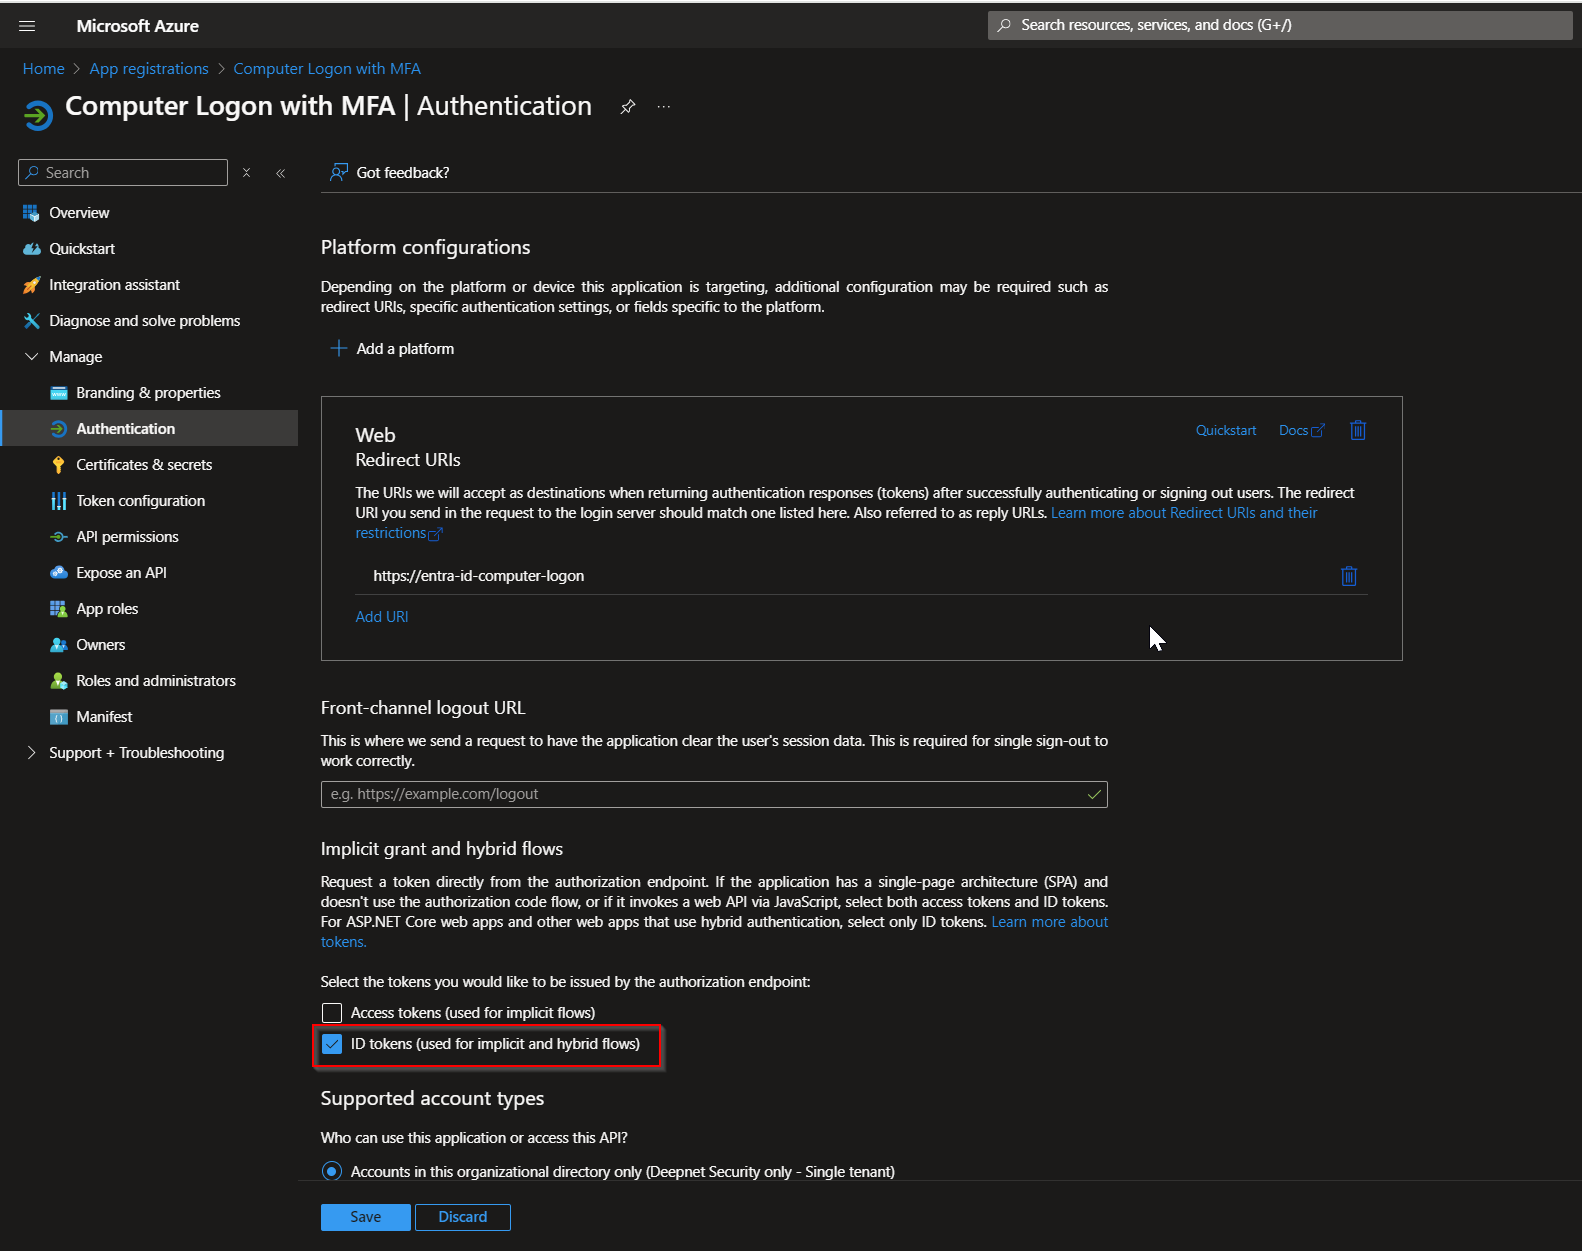Go to API permissions page

pyautogui.click(x=127, y=537)
